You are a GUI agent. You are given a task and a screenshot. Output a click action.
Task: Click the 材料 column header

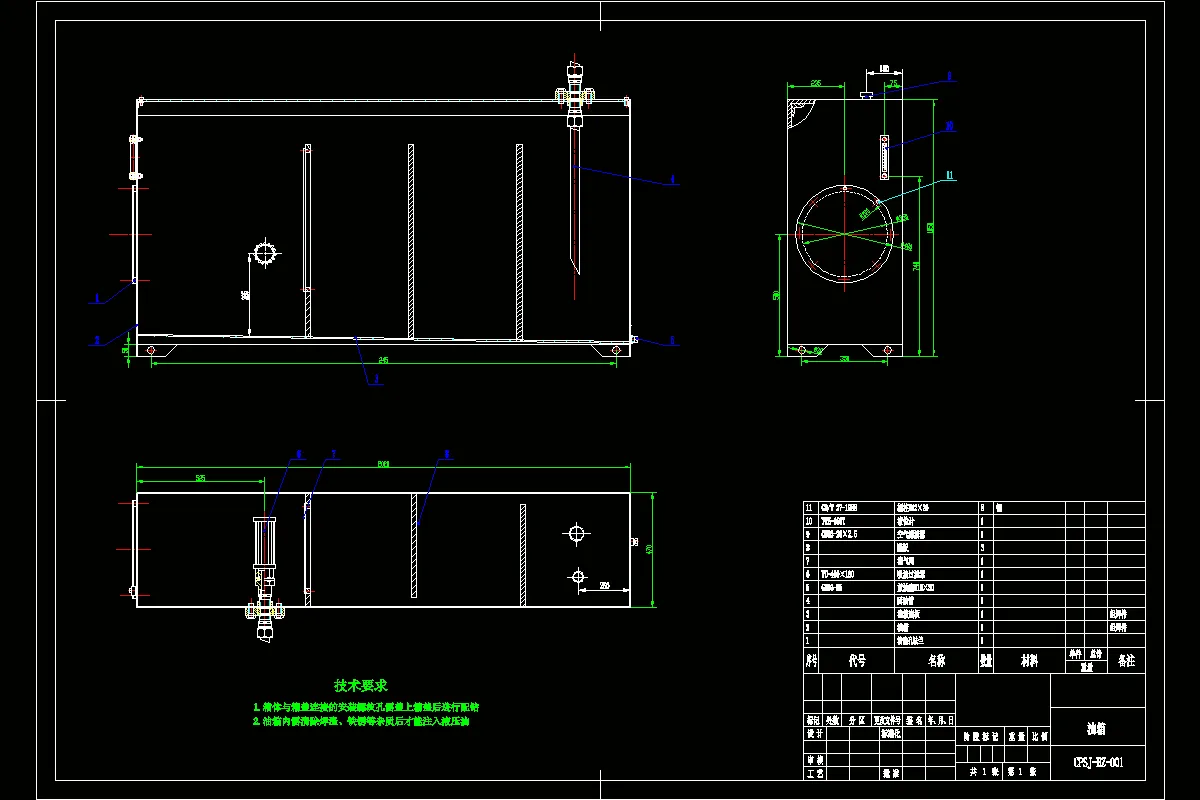click(x=1029, y=661)
